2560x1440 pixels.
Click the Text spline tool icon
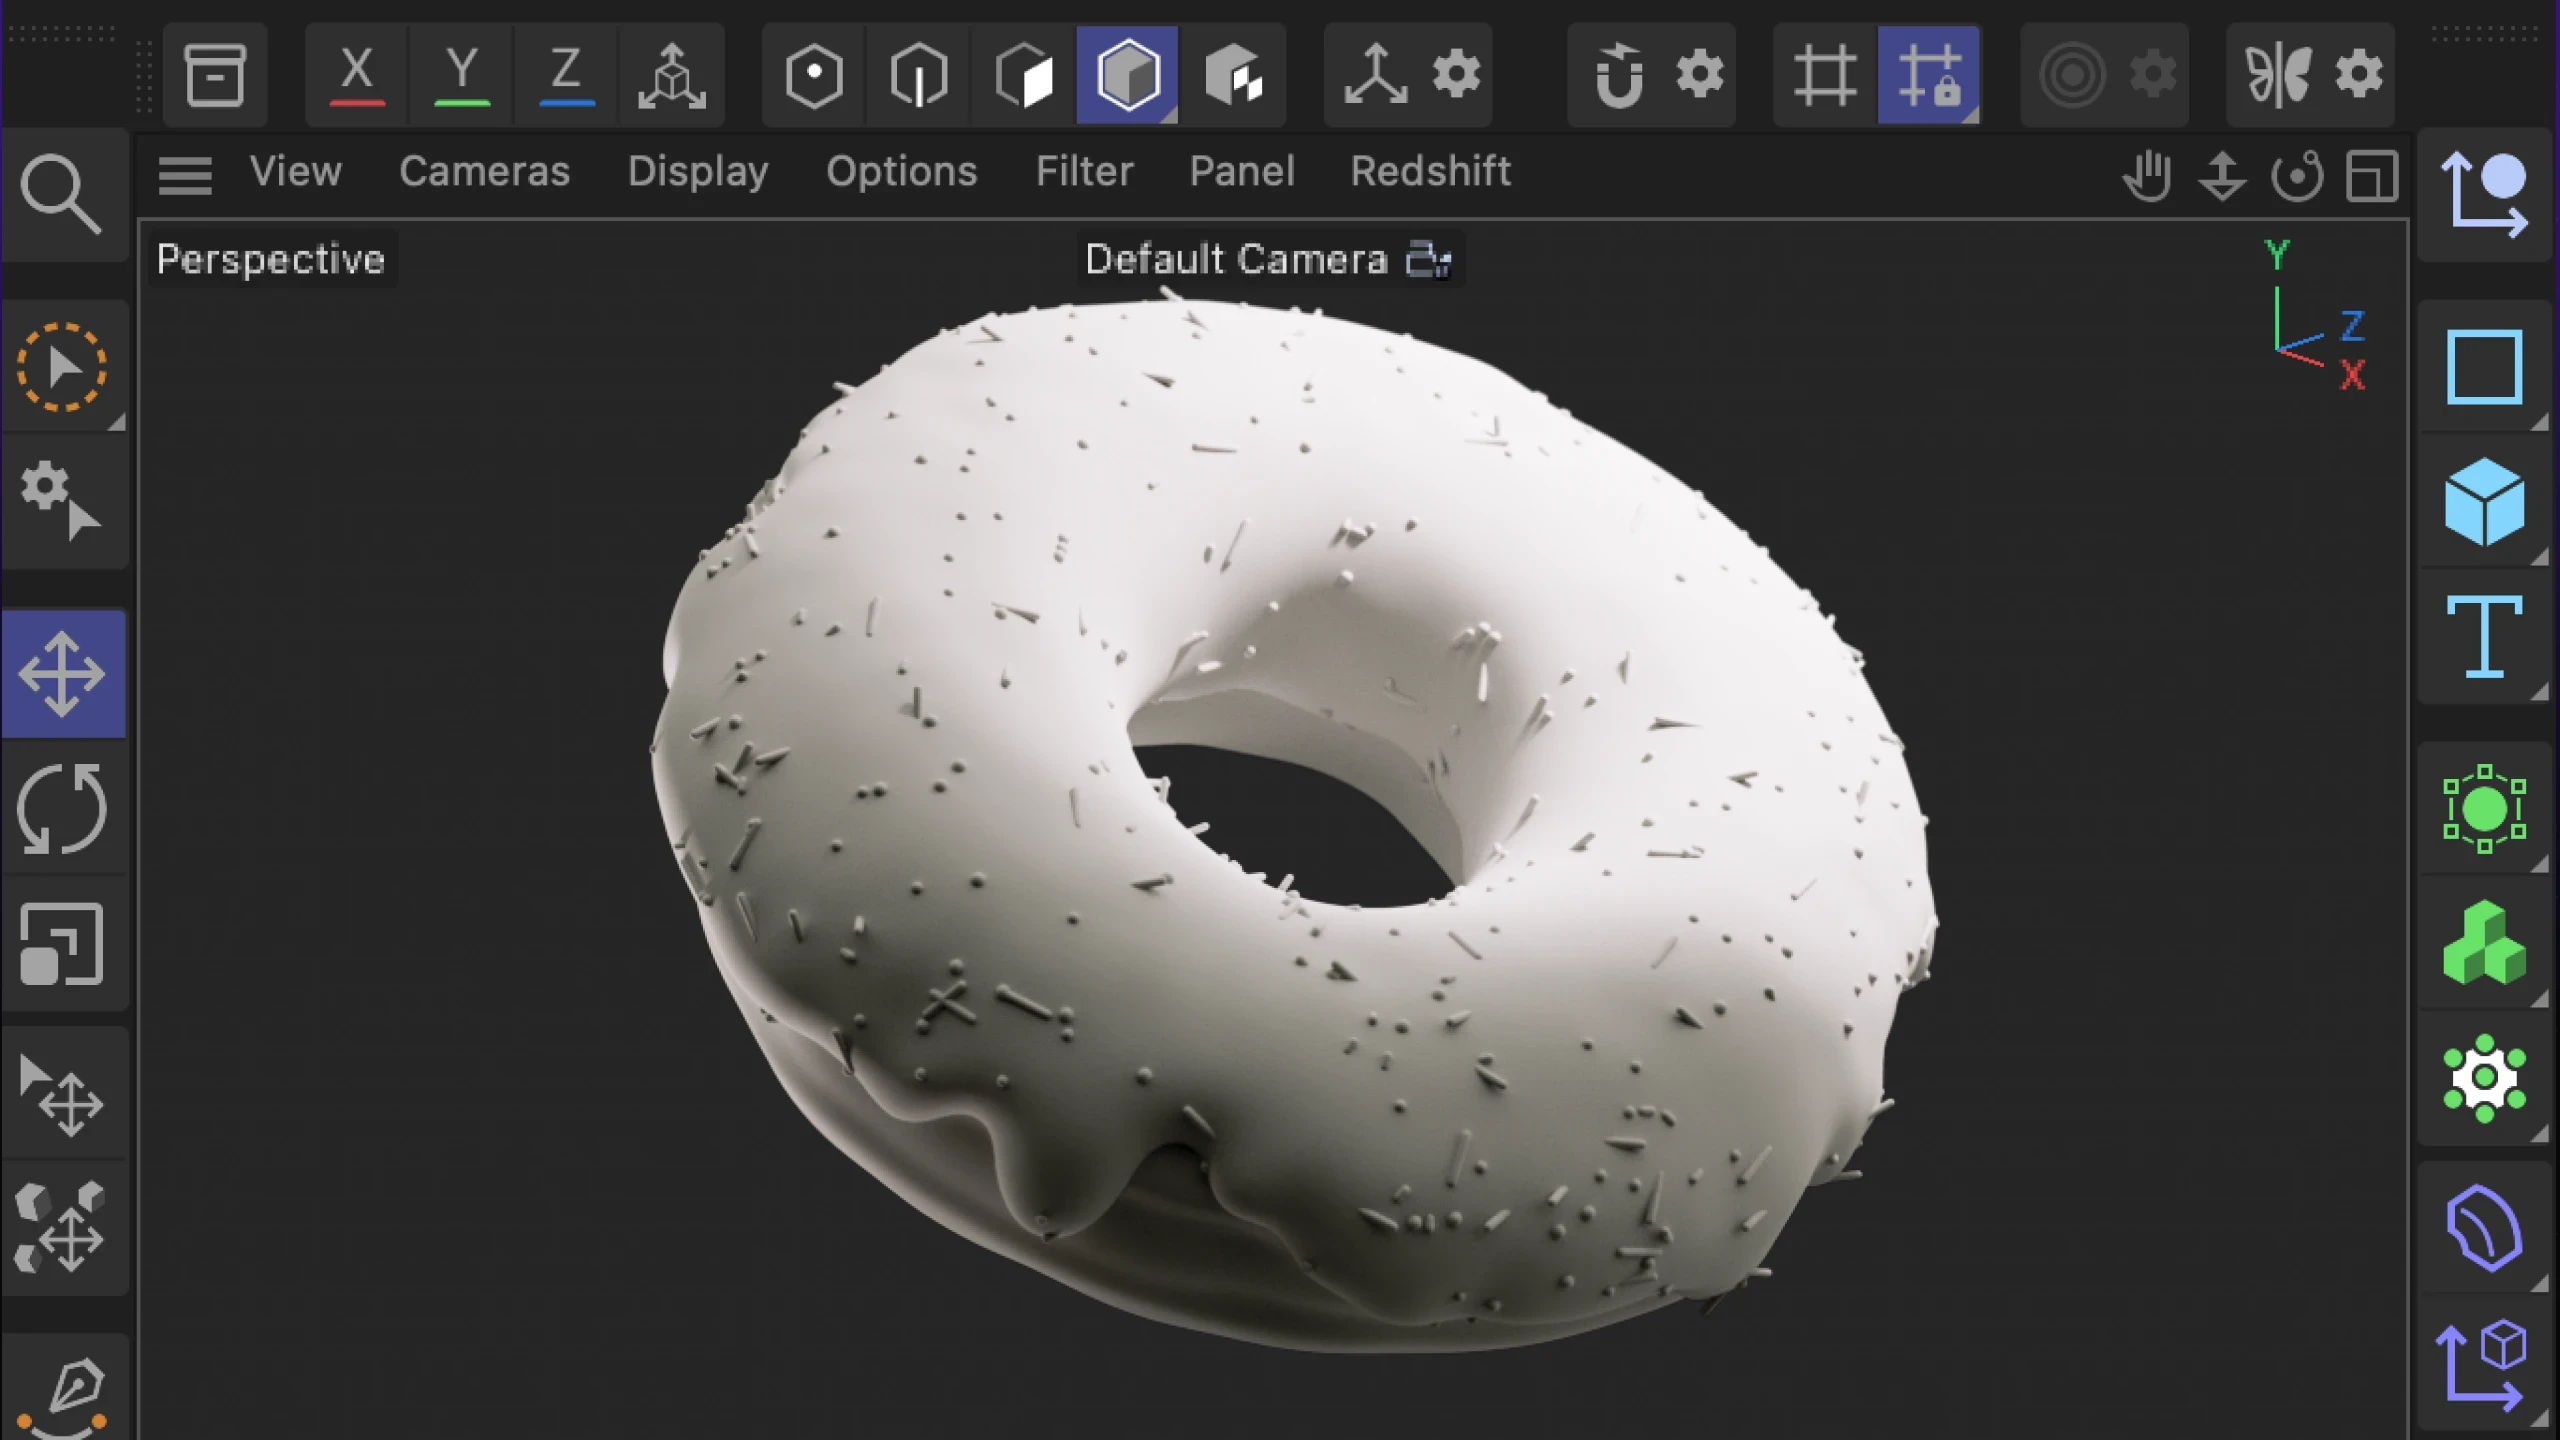click(2484, 636)
